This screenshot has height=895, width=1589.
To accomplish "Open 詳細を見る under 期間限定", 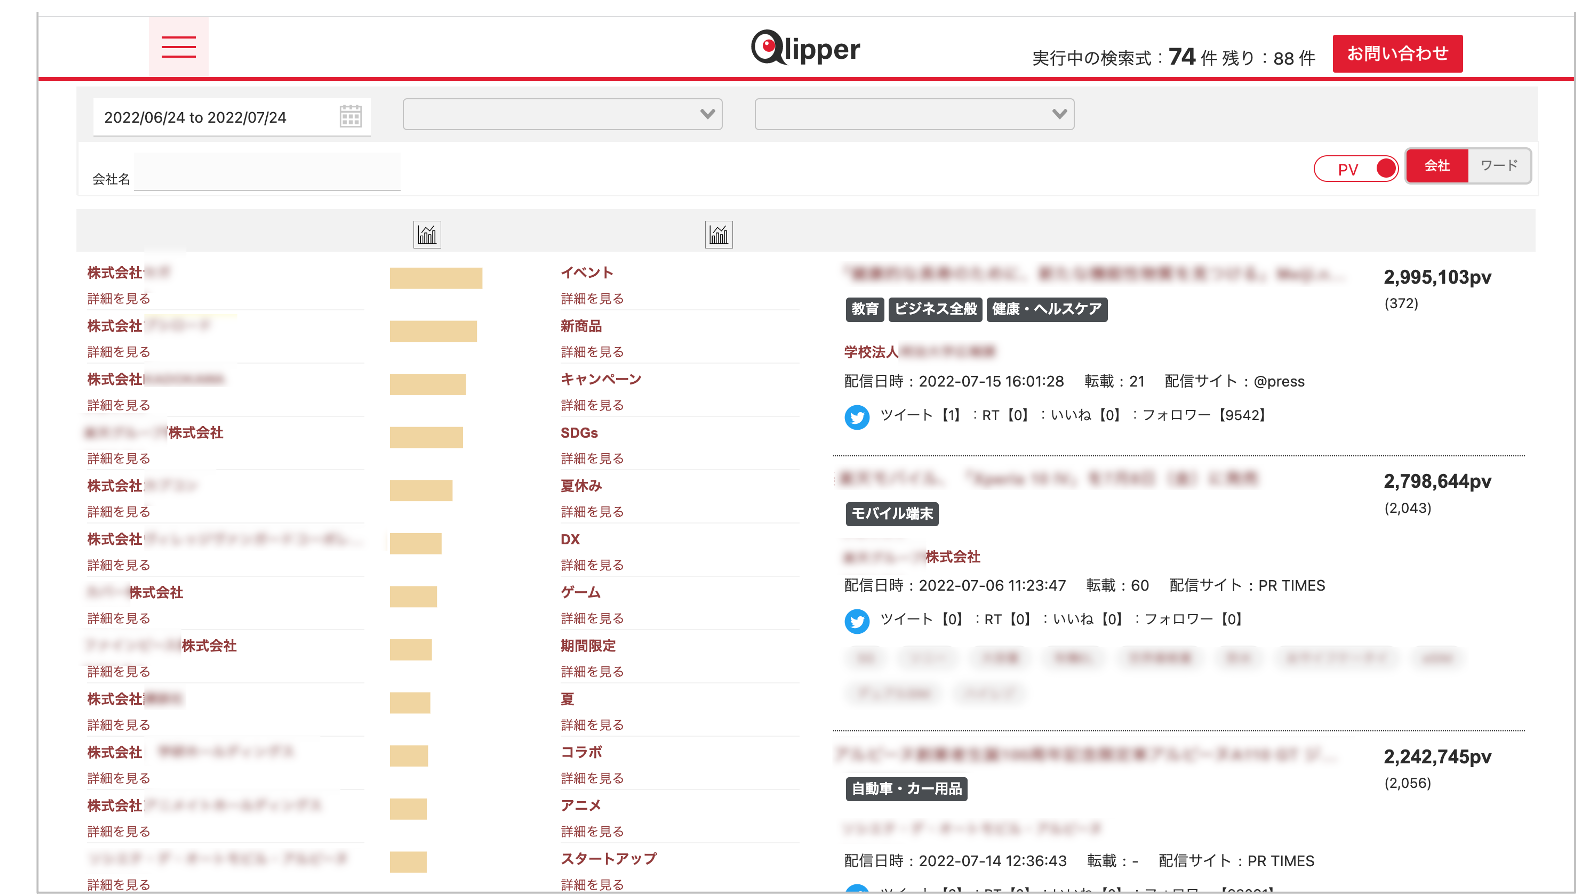I will point(592,672).
